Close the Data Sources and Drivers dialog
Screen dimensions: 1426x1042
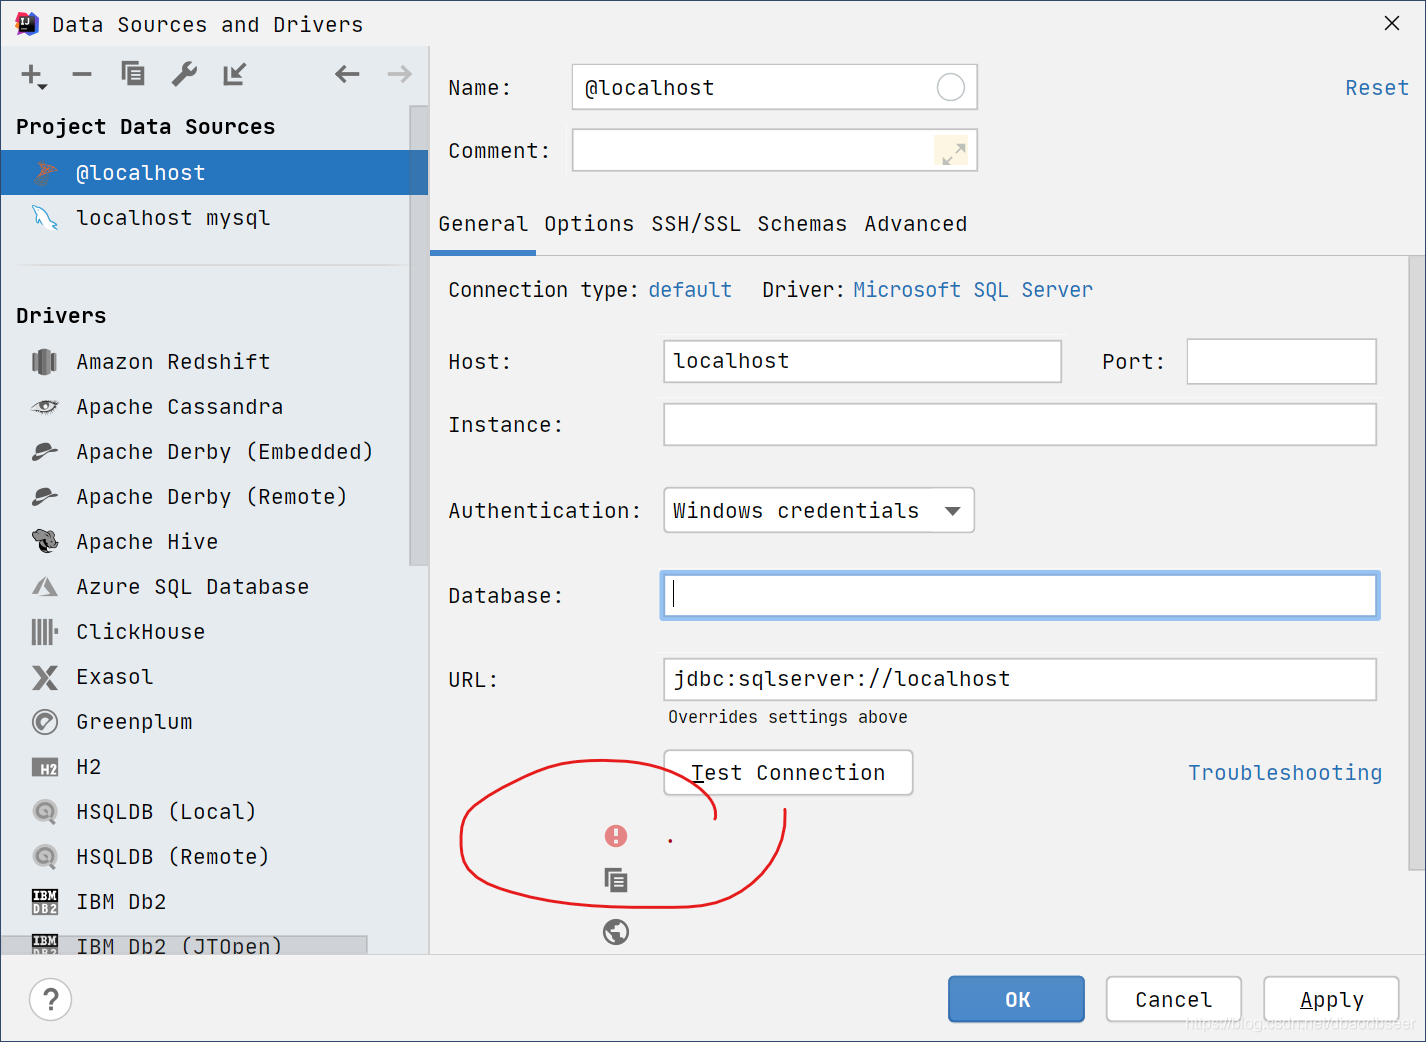1391,23
